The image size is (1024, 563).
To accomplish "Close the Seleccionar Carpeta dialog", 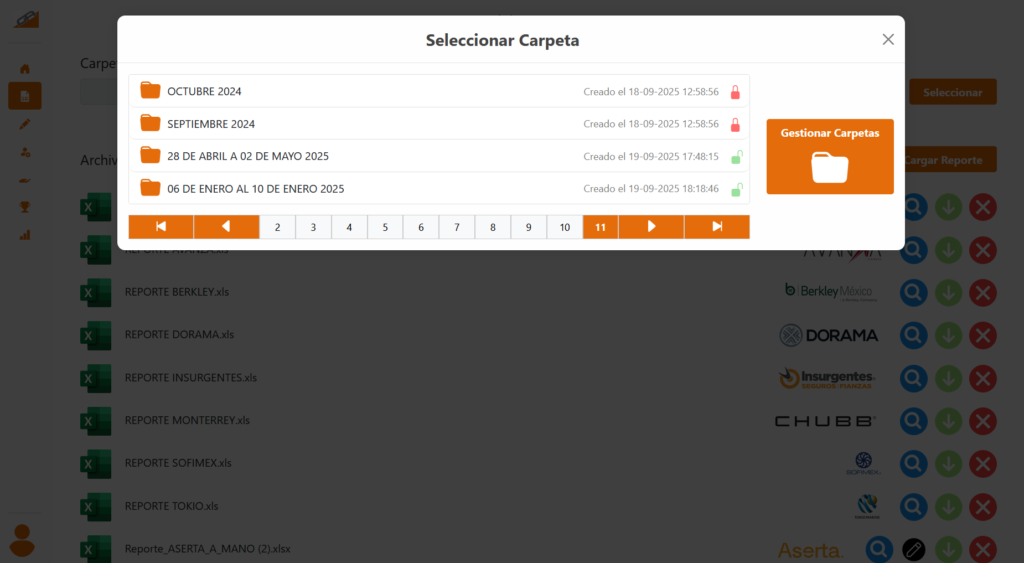I will pyautogui.click(x=888, y=40).
